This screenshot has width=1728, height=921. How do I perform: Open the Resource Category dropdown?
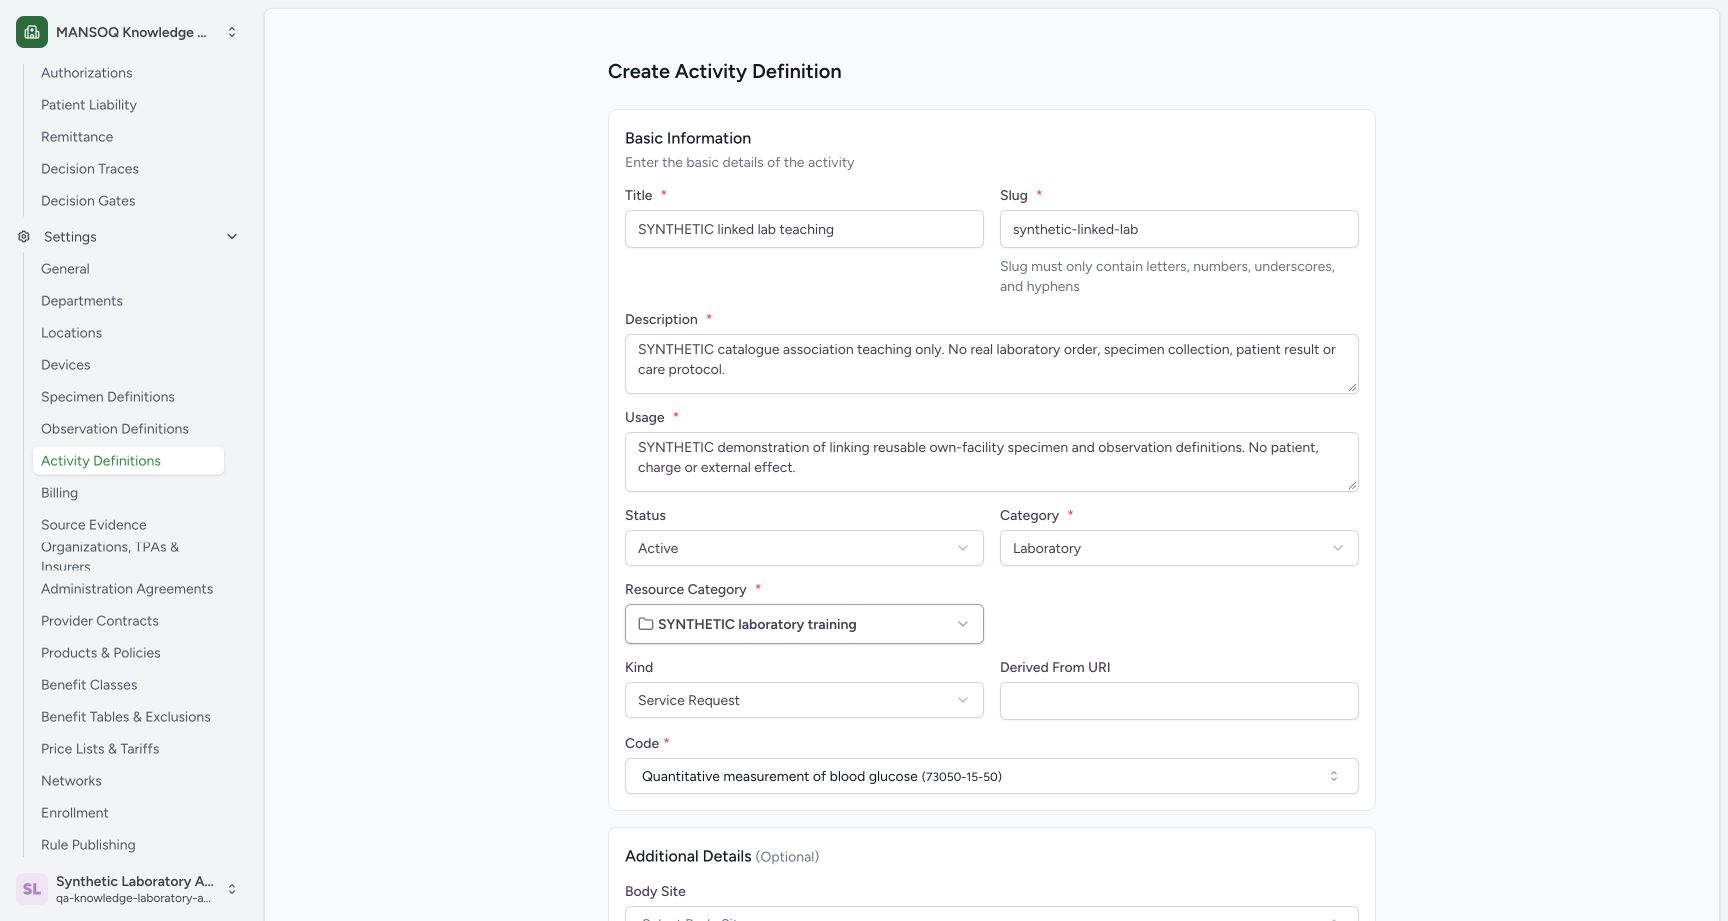click(804, 624)
